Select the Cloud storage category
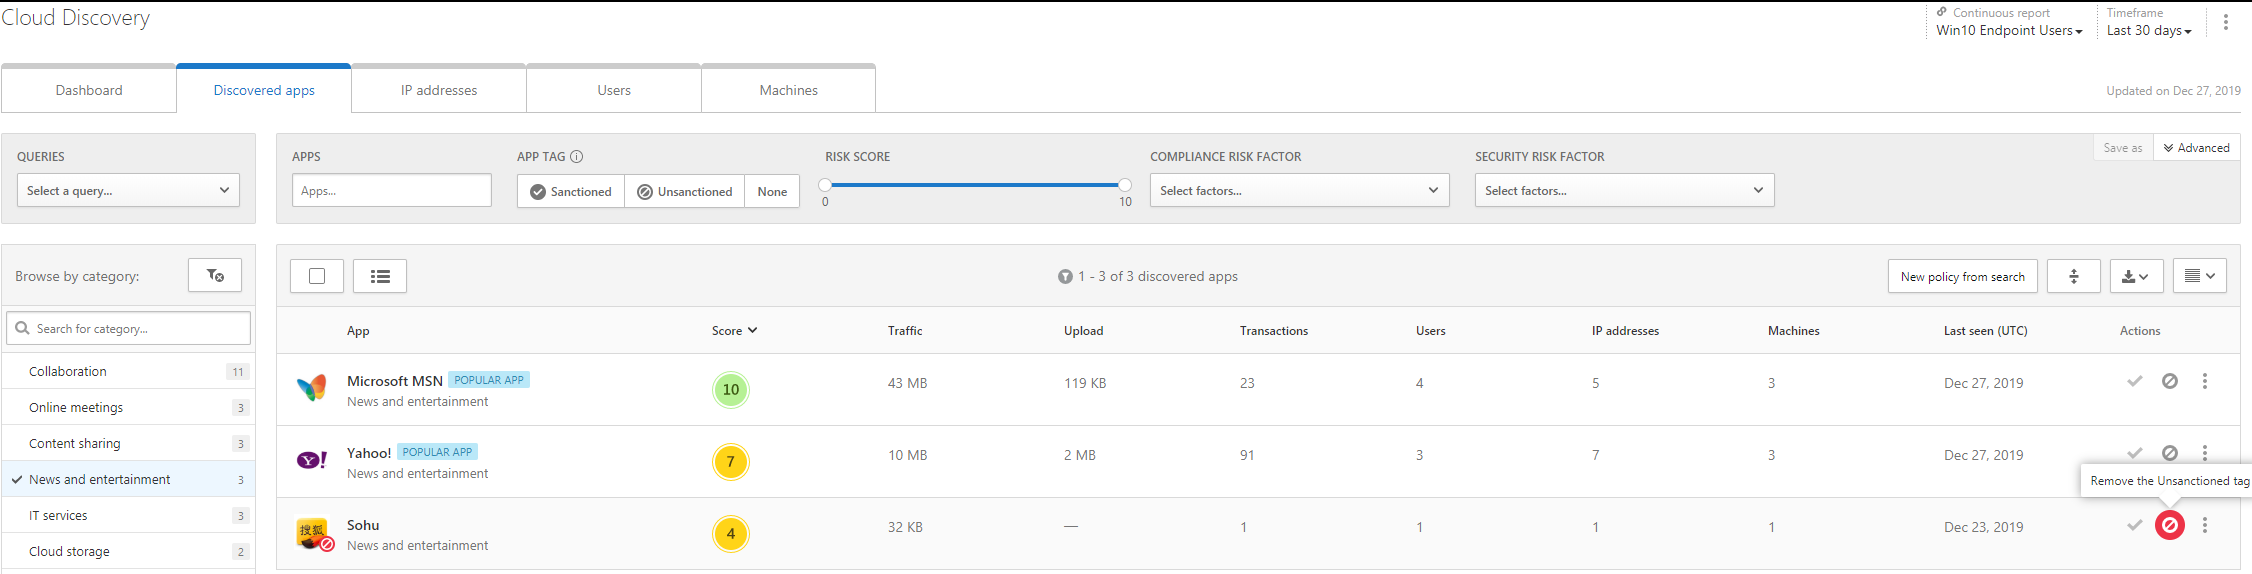 (128, 551)
